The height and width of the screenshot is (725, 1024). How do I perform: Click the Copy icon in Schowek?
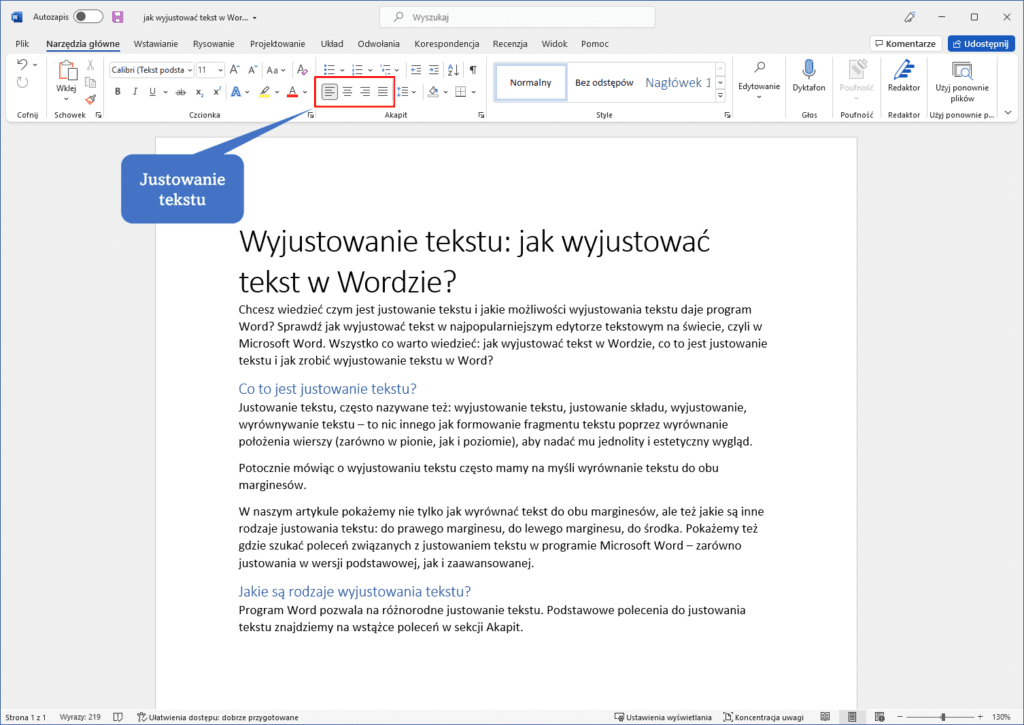click(90, 82)
